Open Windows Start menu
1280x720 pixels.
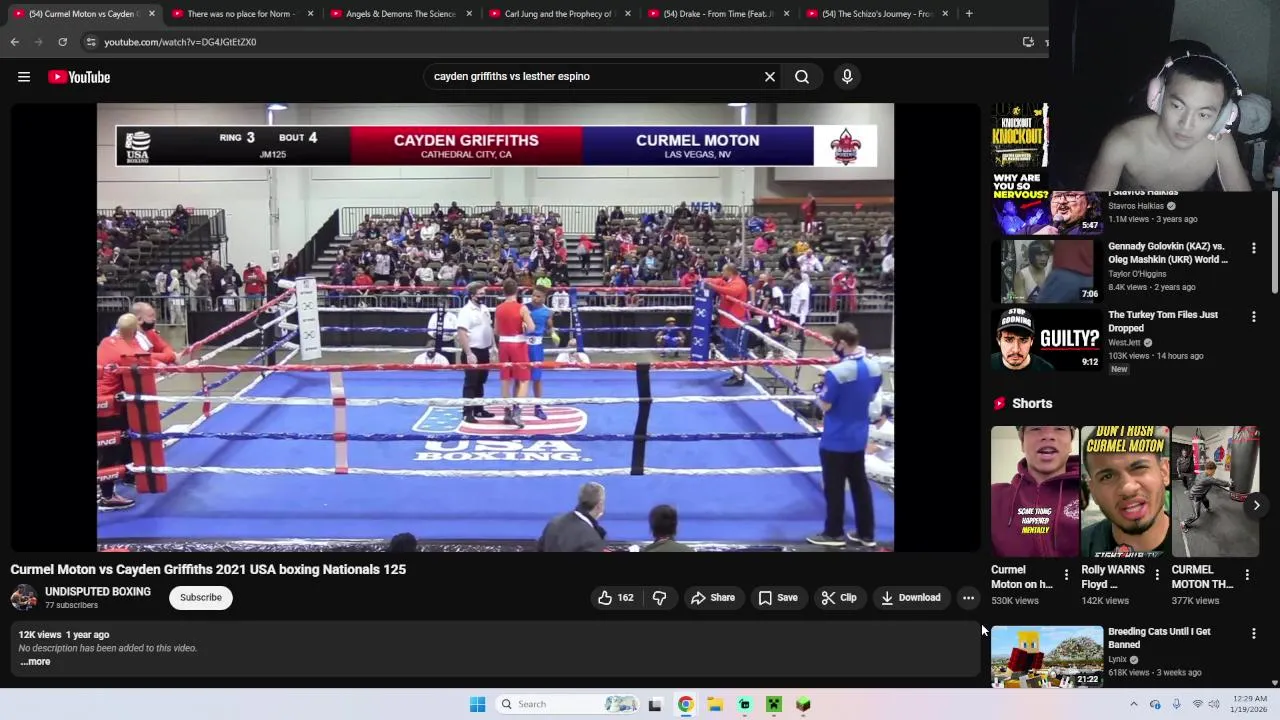tap(477, 704)
